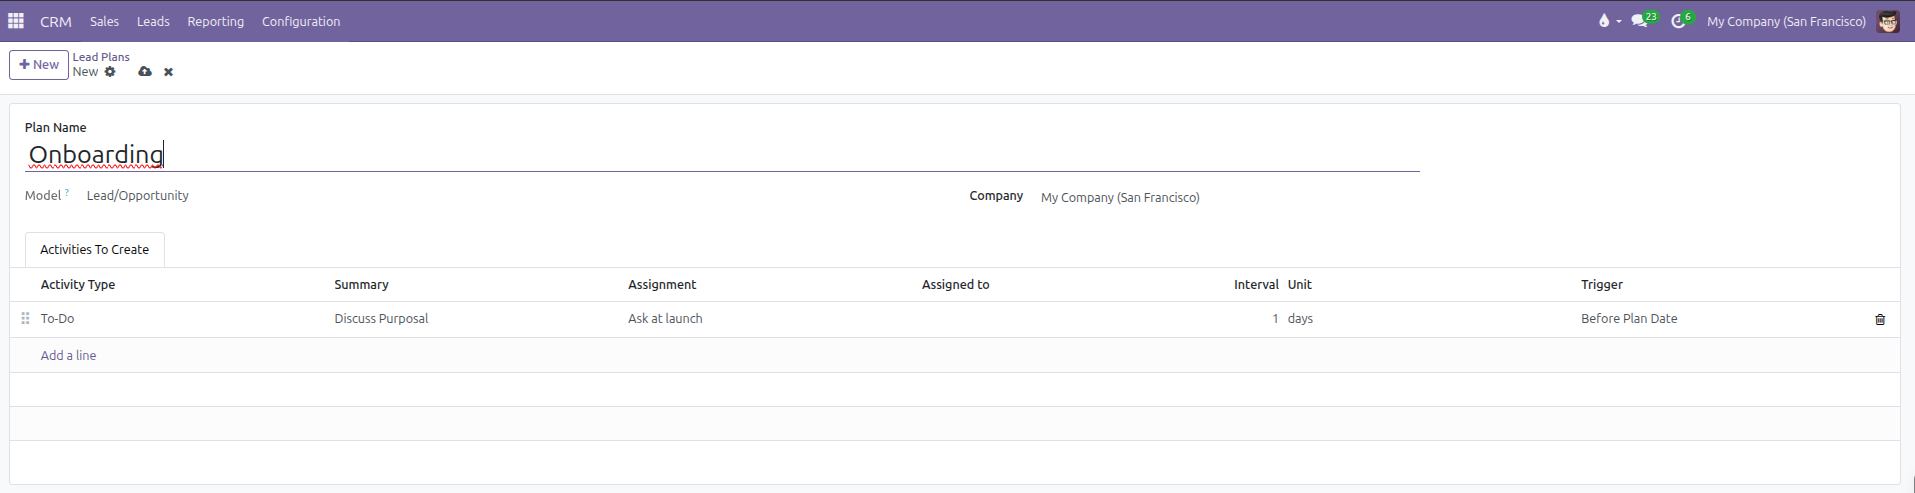The image size is (1915, 493).
Task: Open the Reporting menu
Action: (x=215, y=21)
